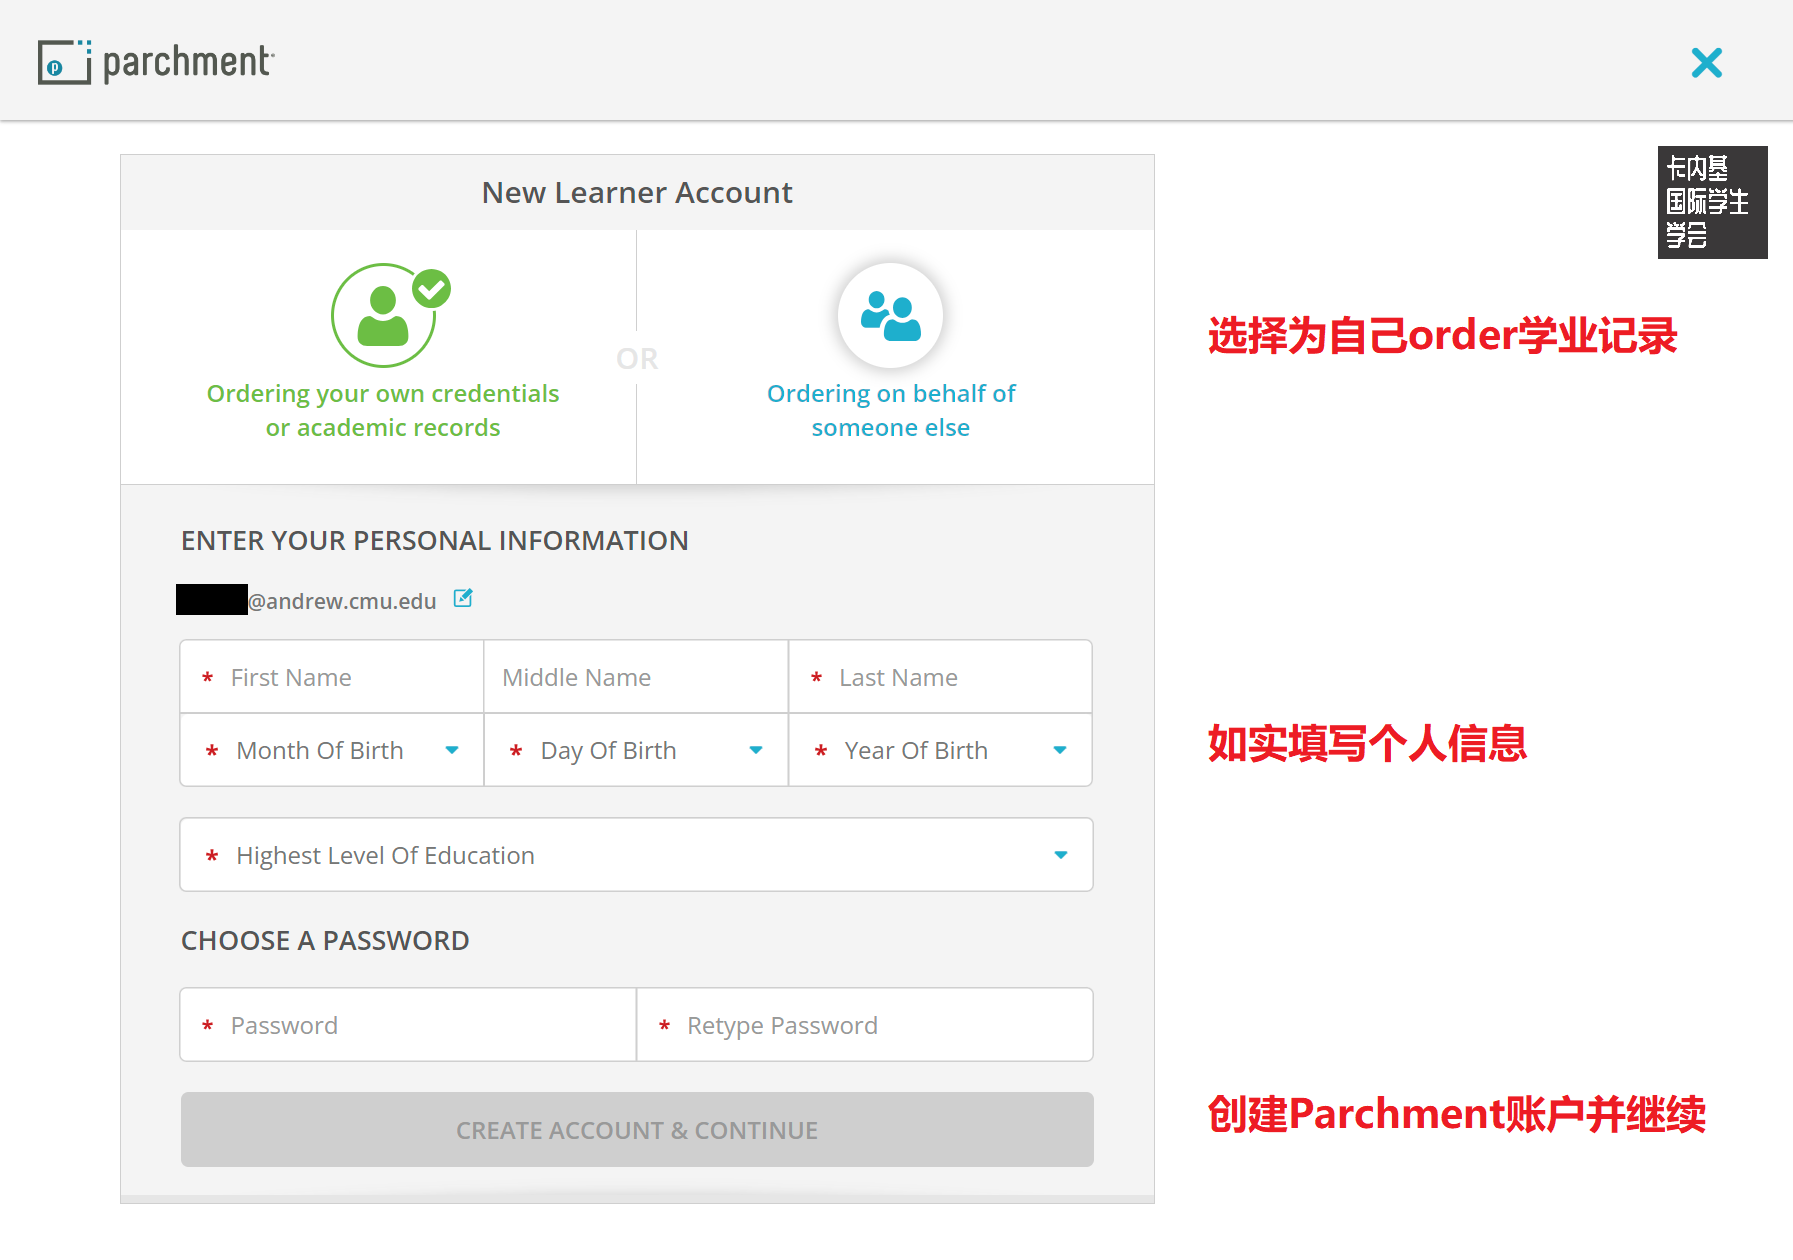The height and width of the screenshot is (1260, 1793).
Task: Close the account creation page with X
Action: coord(1706,63)
